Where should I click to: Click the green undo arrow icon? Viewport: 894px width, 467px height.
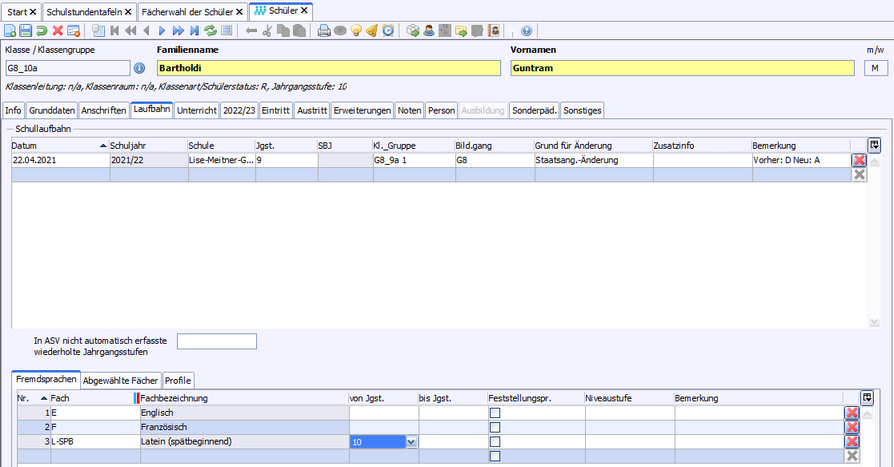pos(42,31)
